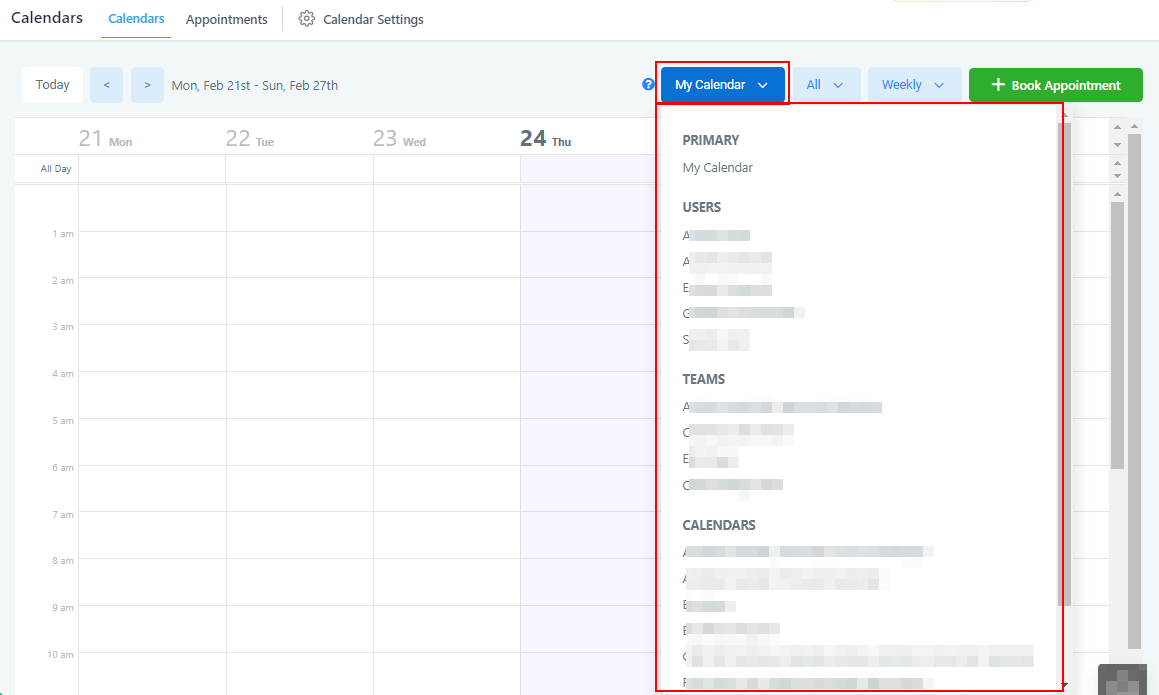Open the Weekly view dropdown
This screenshot has width=1159, height=695.
(913, 85)
